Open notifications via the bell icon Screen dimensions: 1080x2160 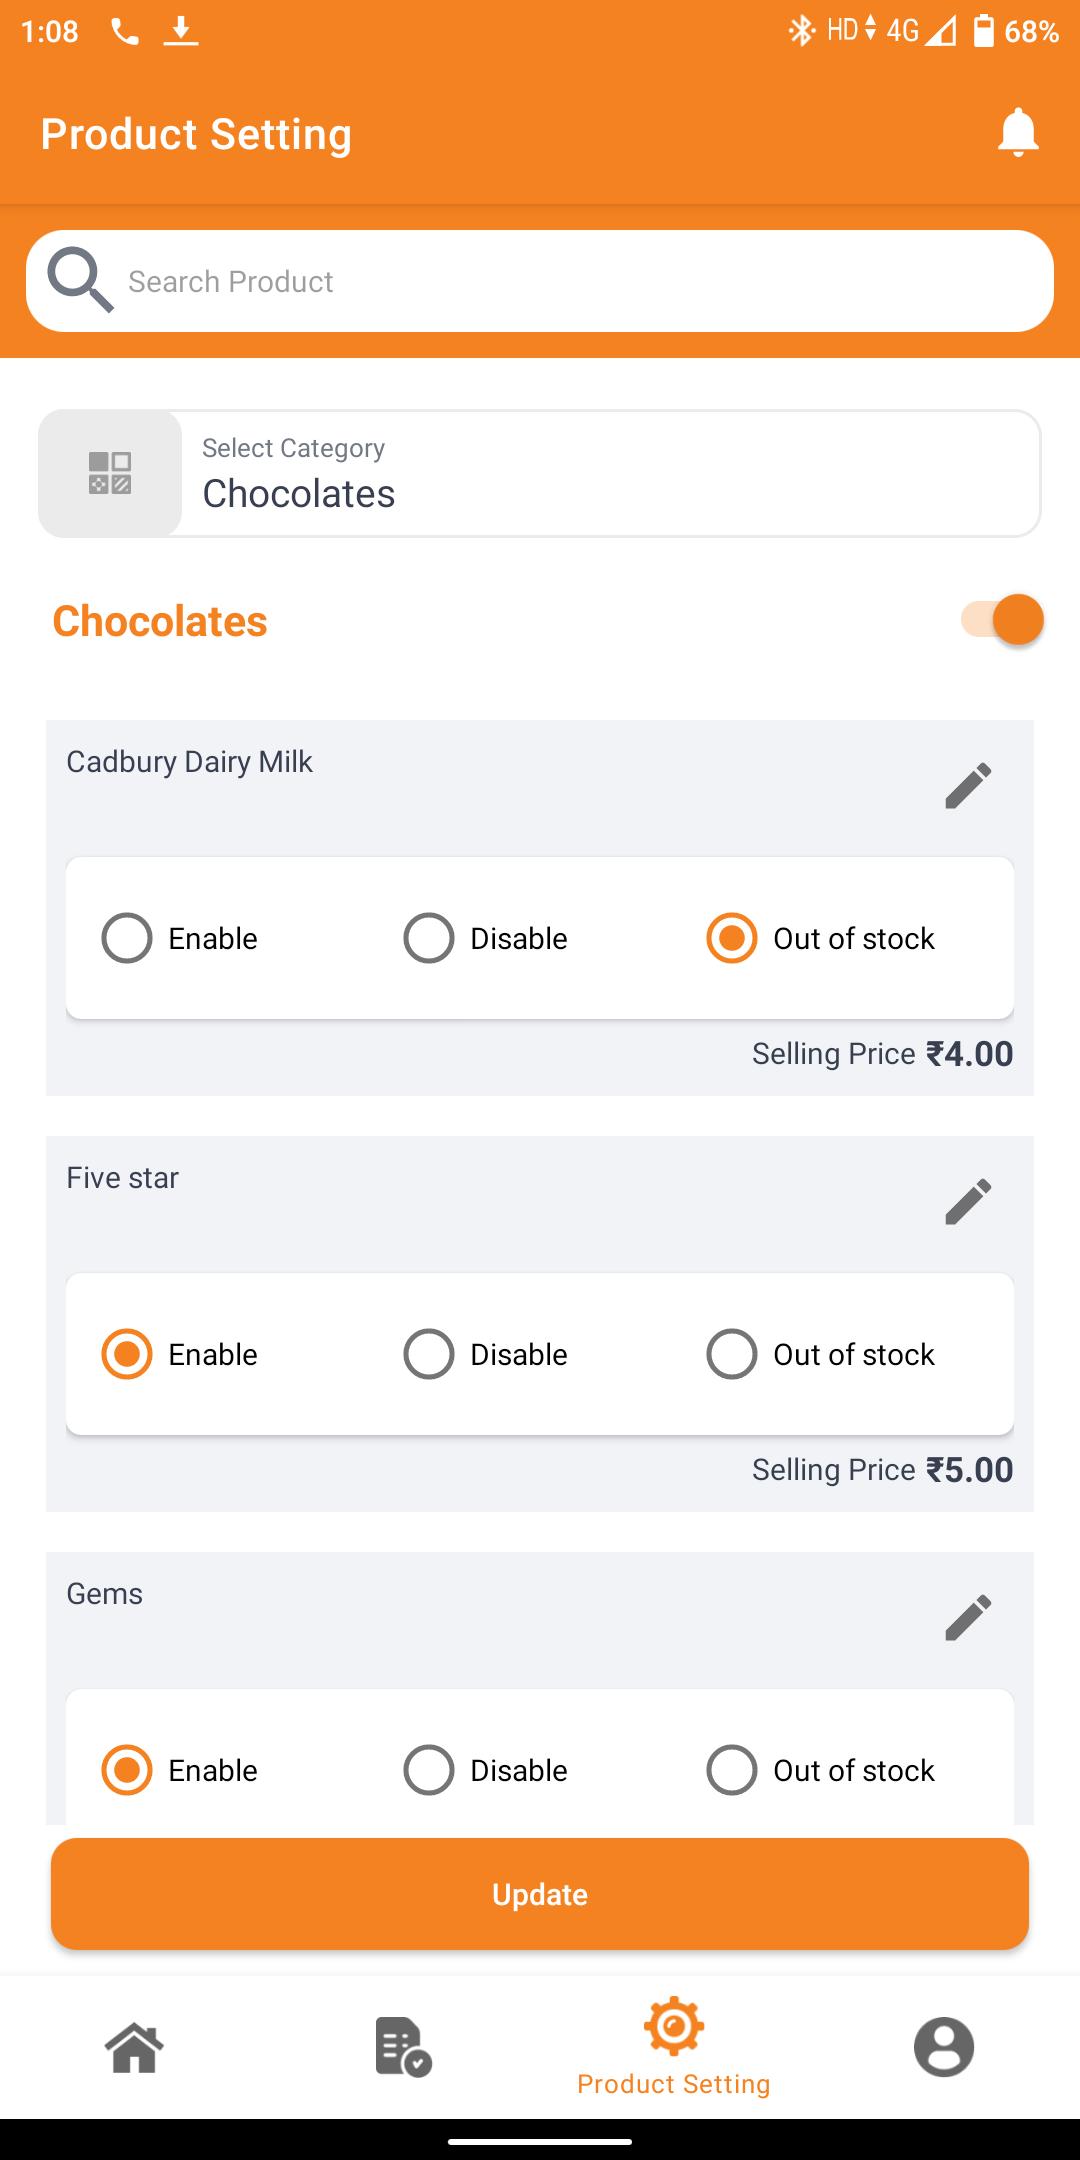click(1018, 133)
